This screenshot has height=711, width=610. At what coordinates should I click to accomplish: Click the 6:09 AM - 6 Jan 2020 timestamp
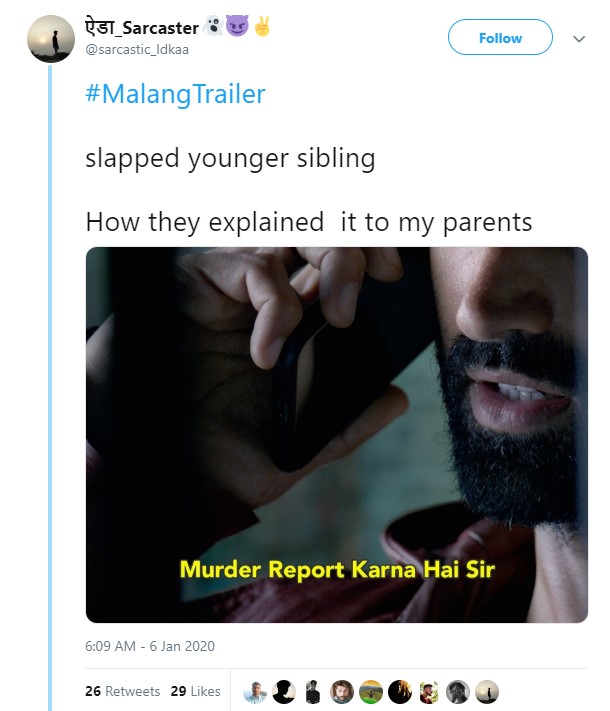150,646
